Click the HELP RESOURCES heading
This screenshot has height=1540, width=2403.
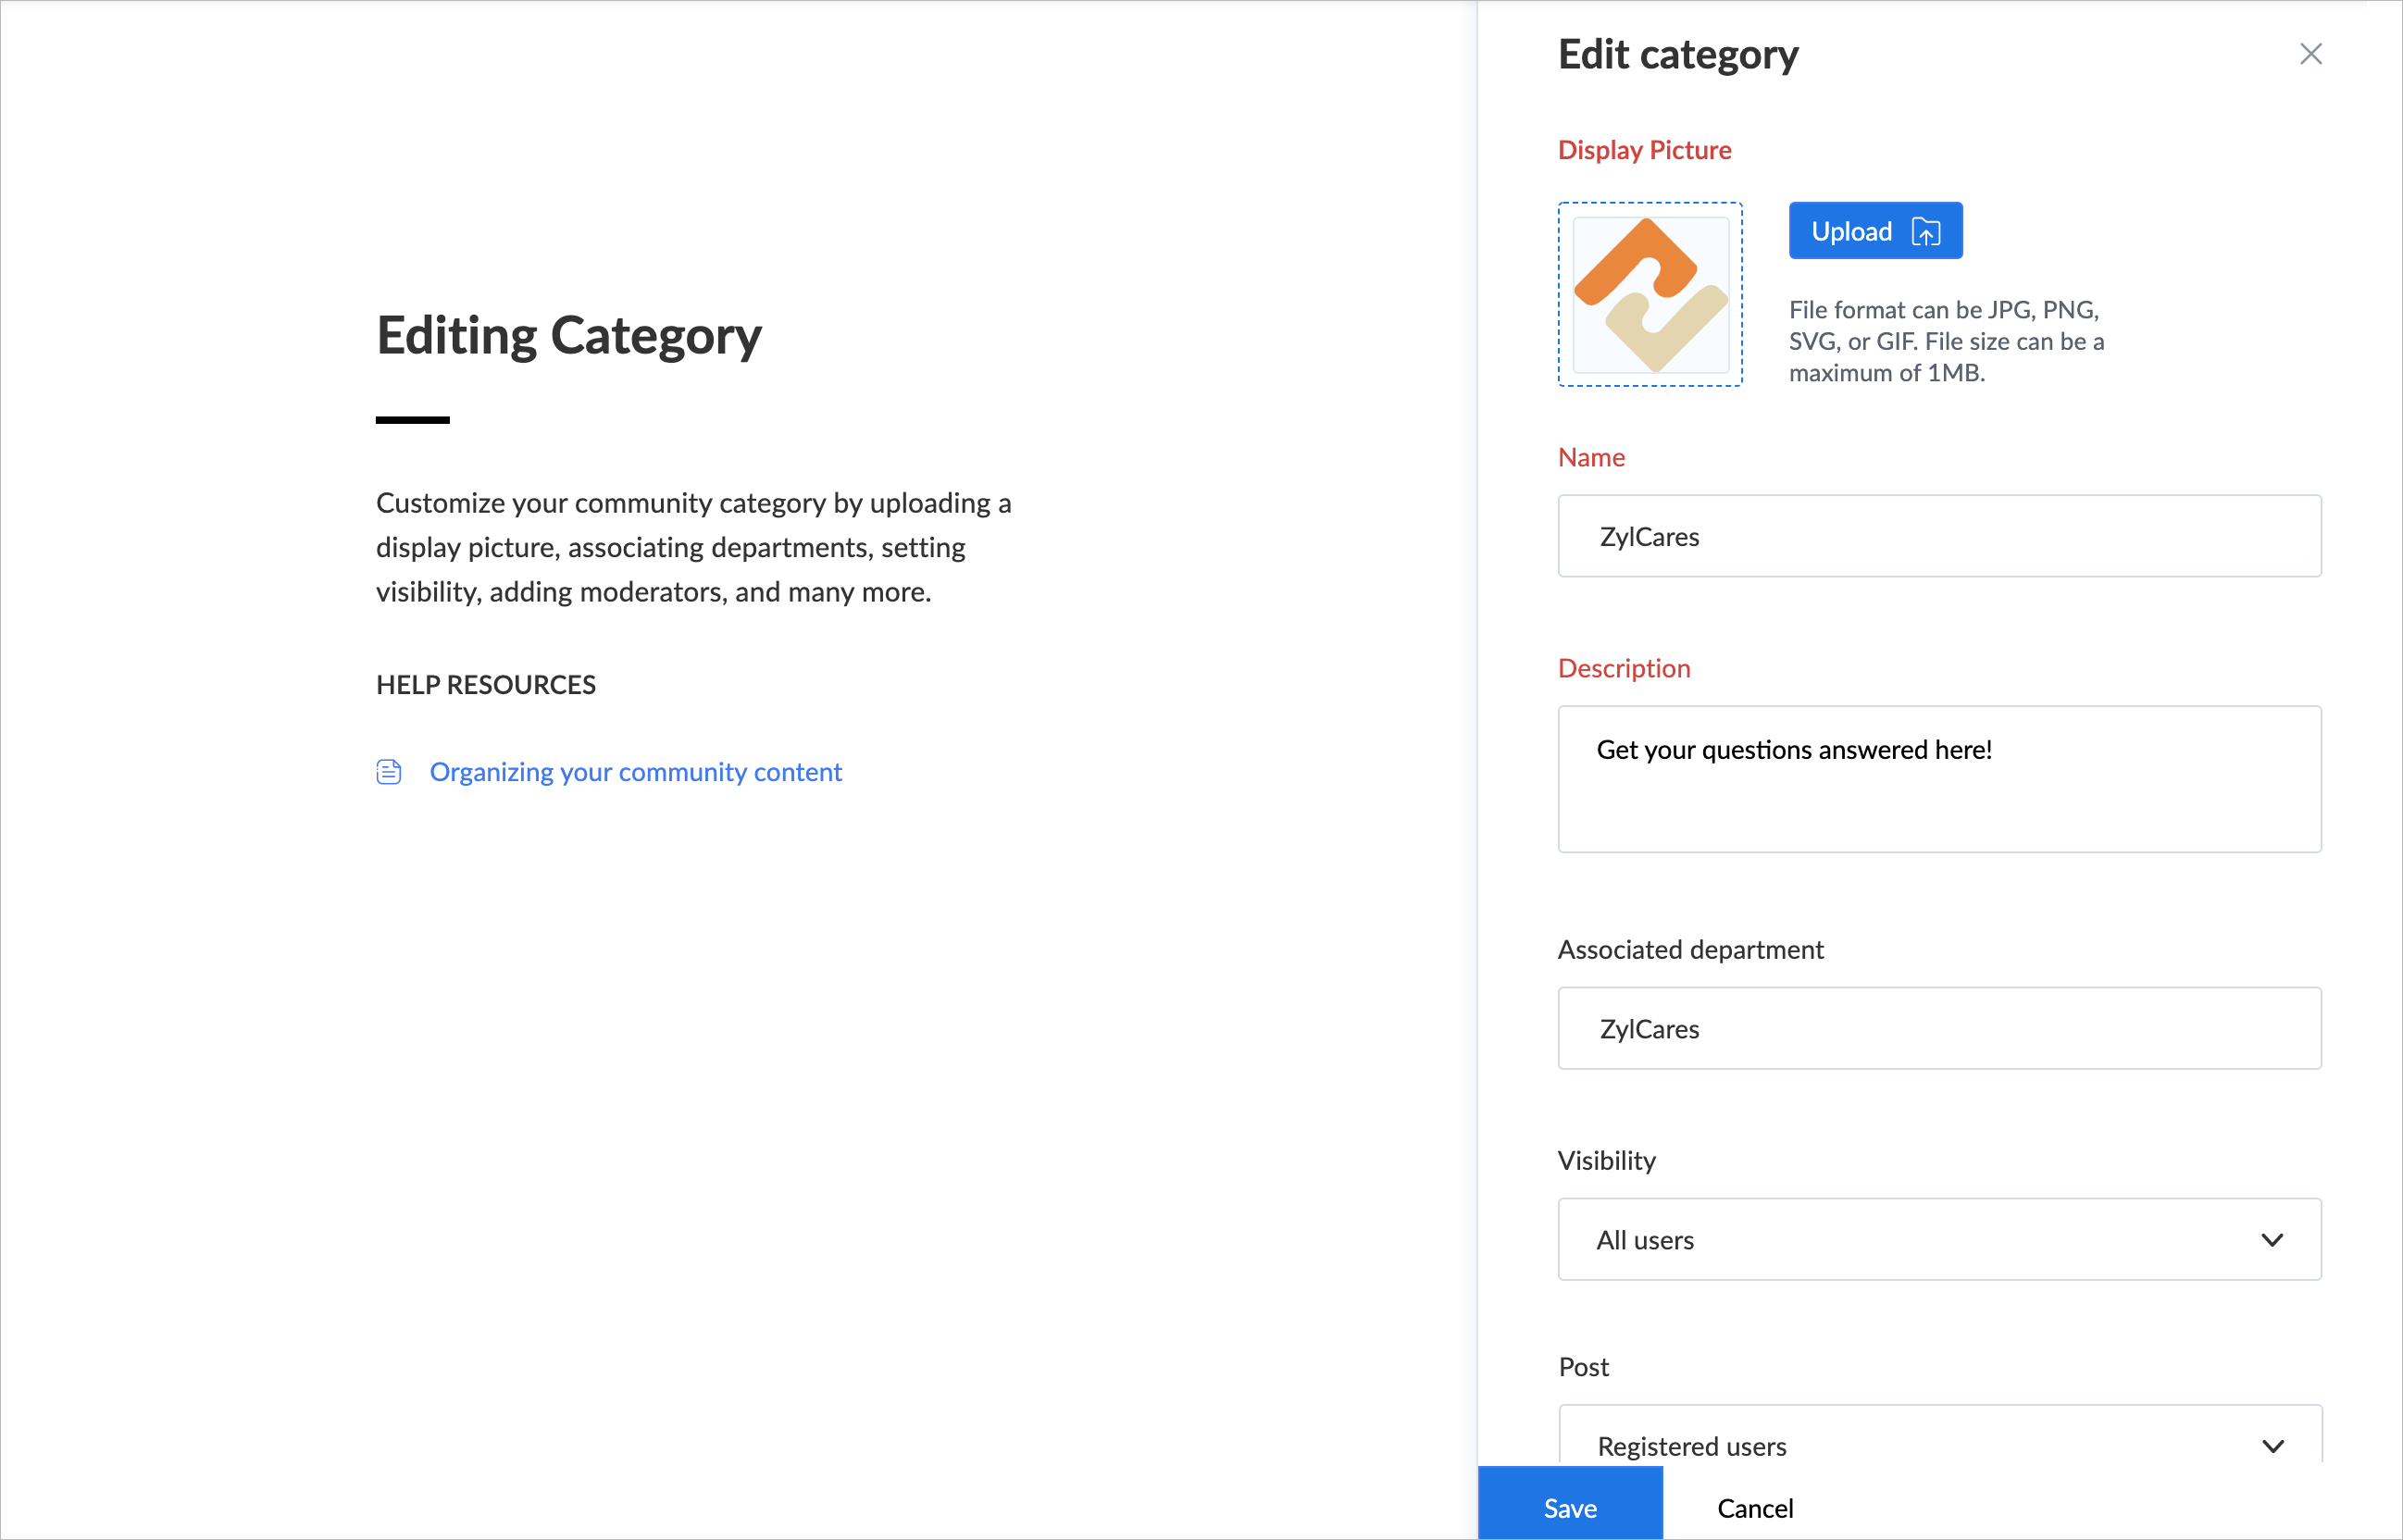point(485,685)
